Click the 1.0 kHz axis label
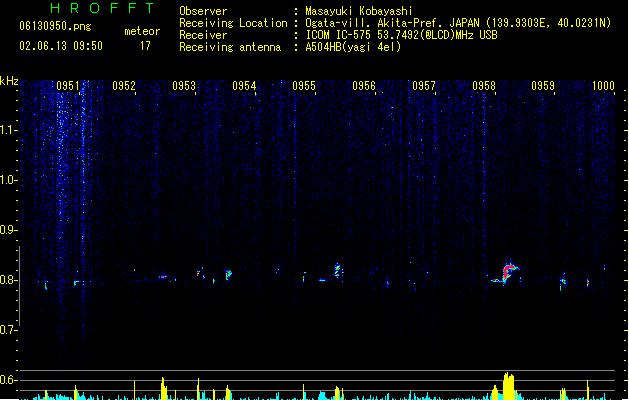Viewport: 629px width, 400px height. (x=9, y=180)
